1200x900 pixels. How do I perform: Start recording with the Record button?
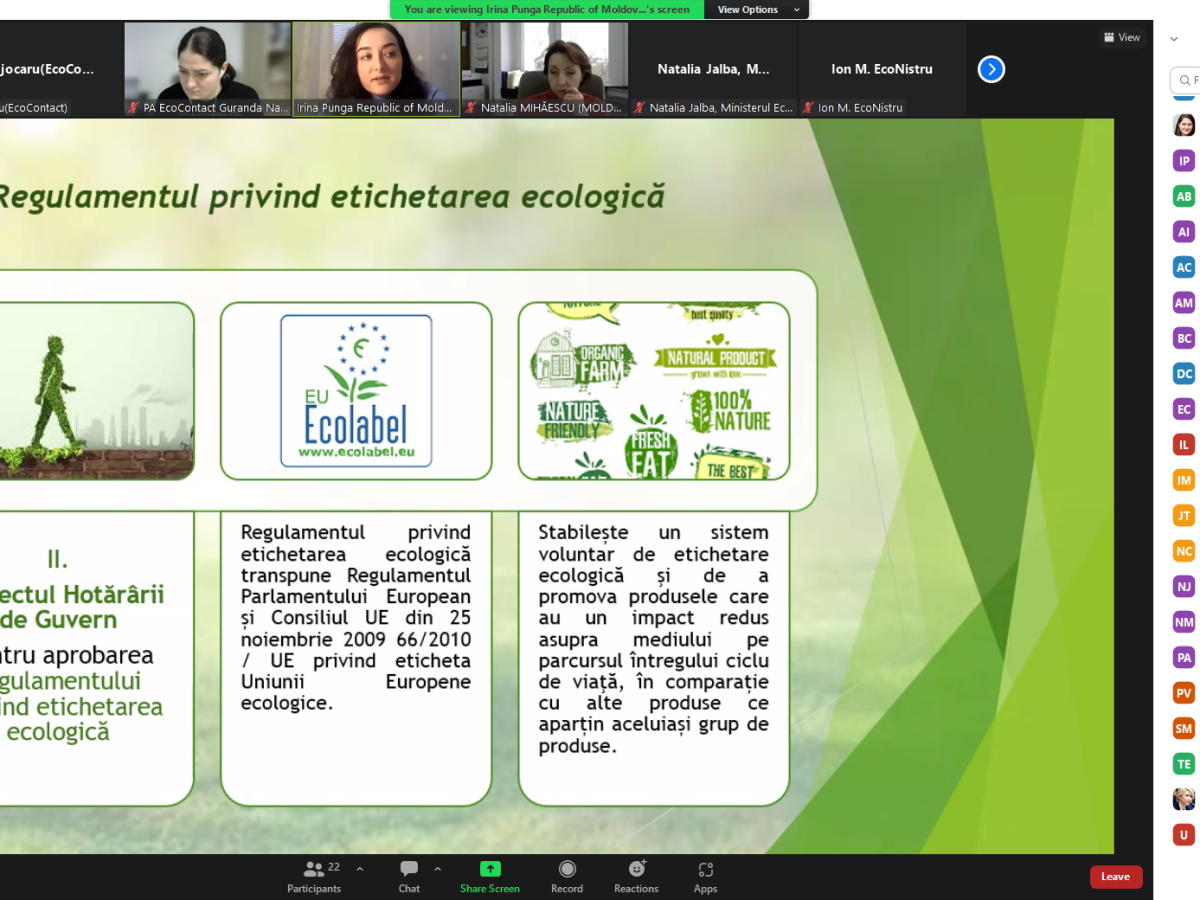coord(567,876)
